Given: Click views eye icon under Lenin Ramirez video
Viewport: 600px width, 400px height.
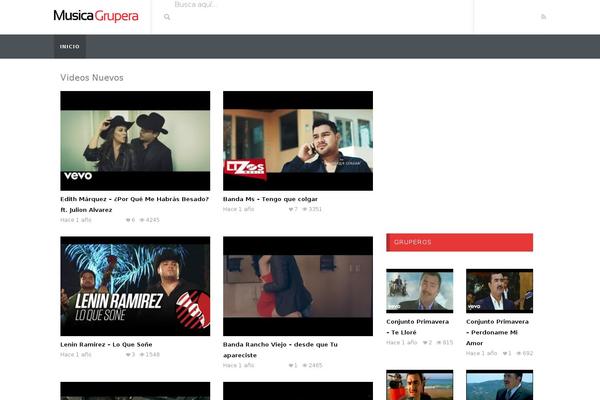Looking at the screenshot, I should (142, 354).
